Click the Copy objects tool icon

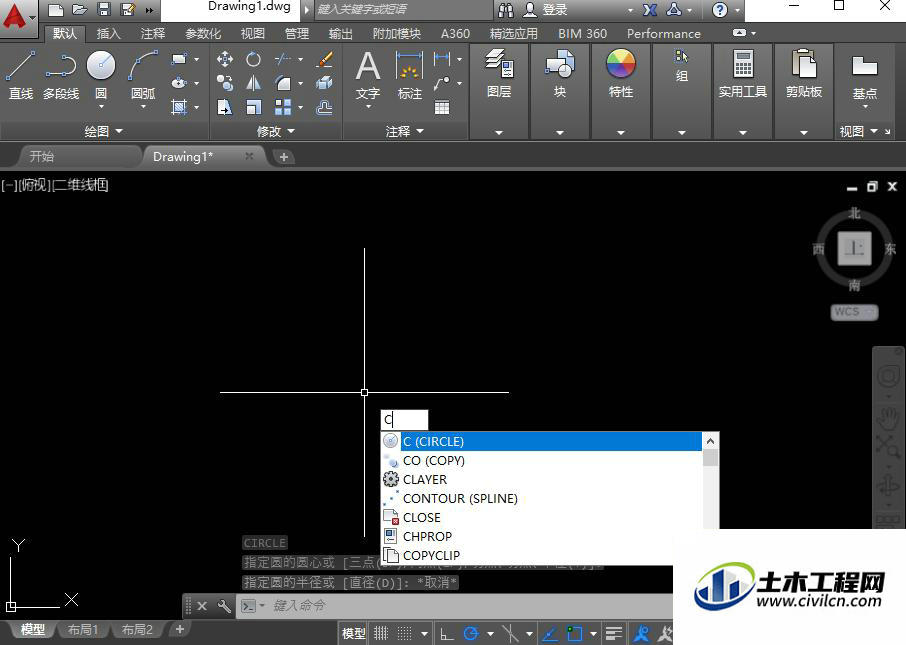(x=224, y=83)
